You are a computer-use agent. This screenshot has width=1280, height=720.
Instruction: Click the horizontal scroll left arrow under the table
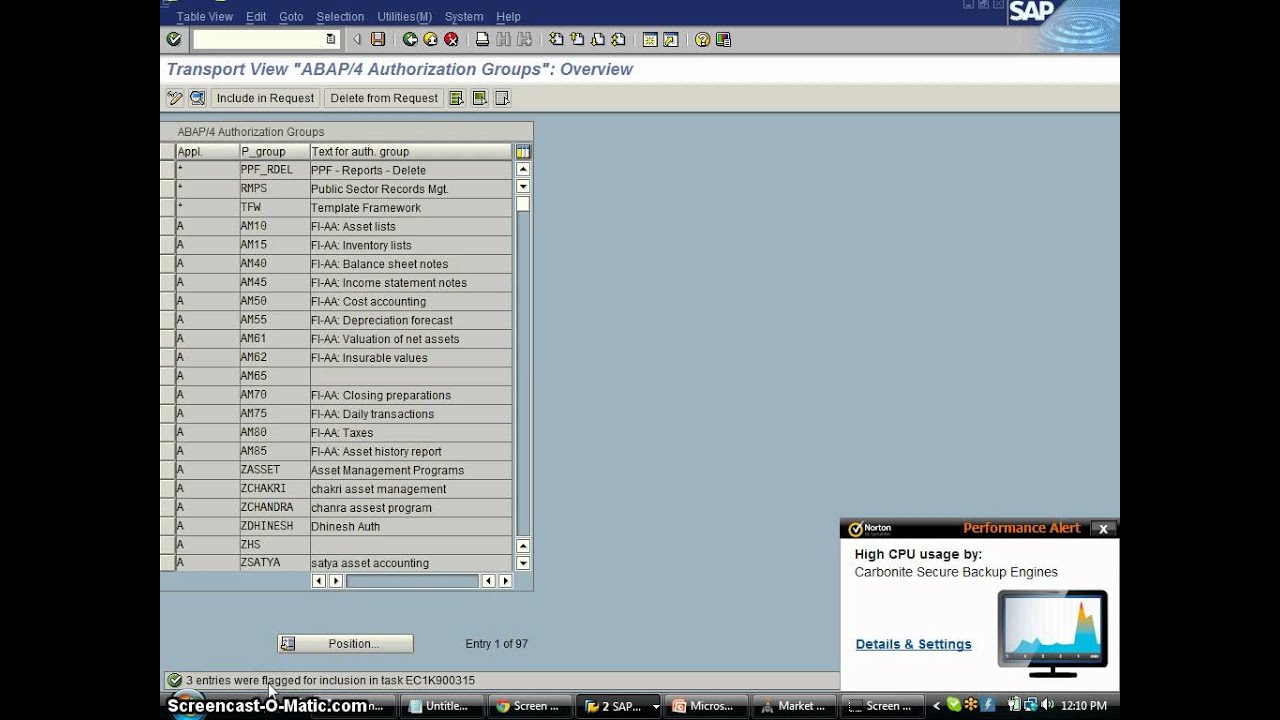tap(319, 581)
